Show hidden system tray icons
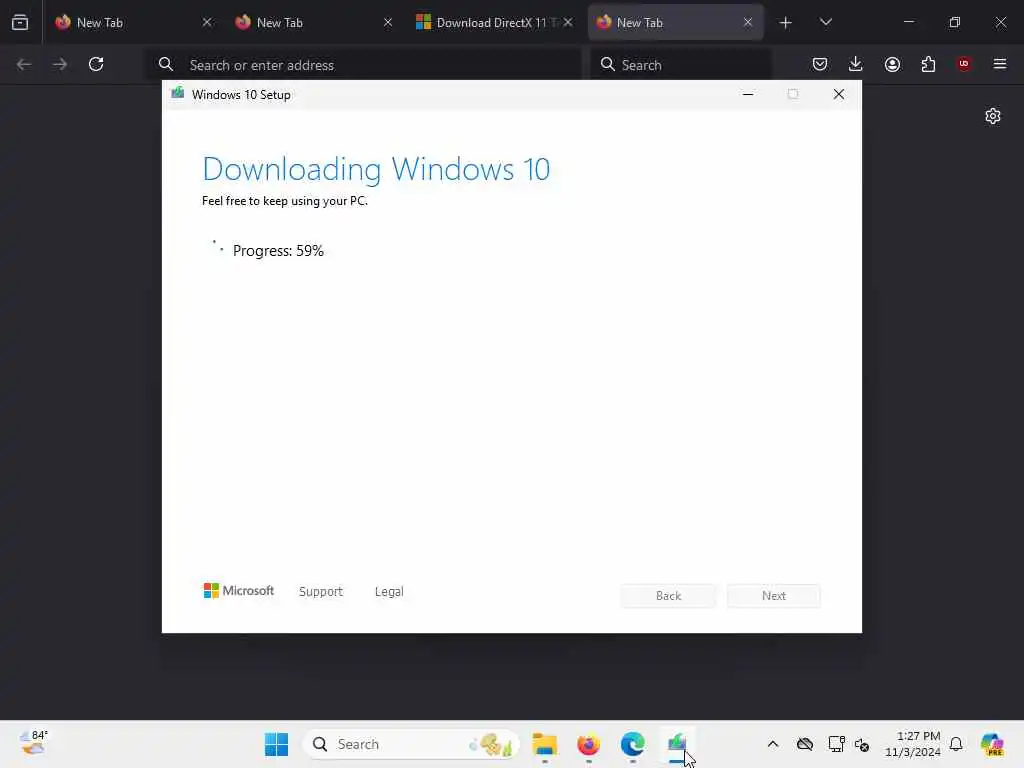1024x768 pixels. coord(773,744)
